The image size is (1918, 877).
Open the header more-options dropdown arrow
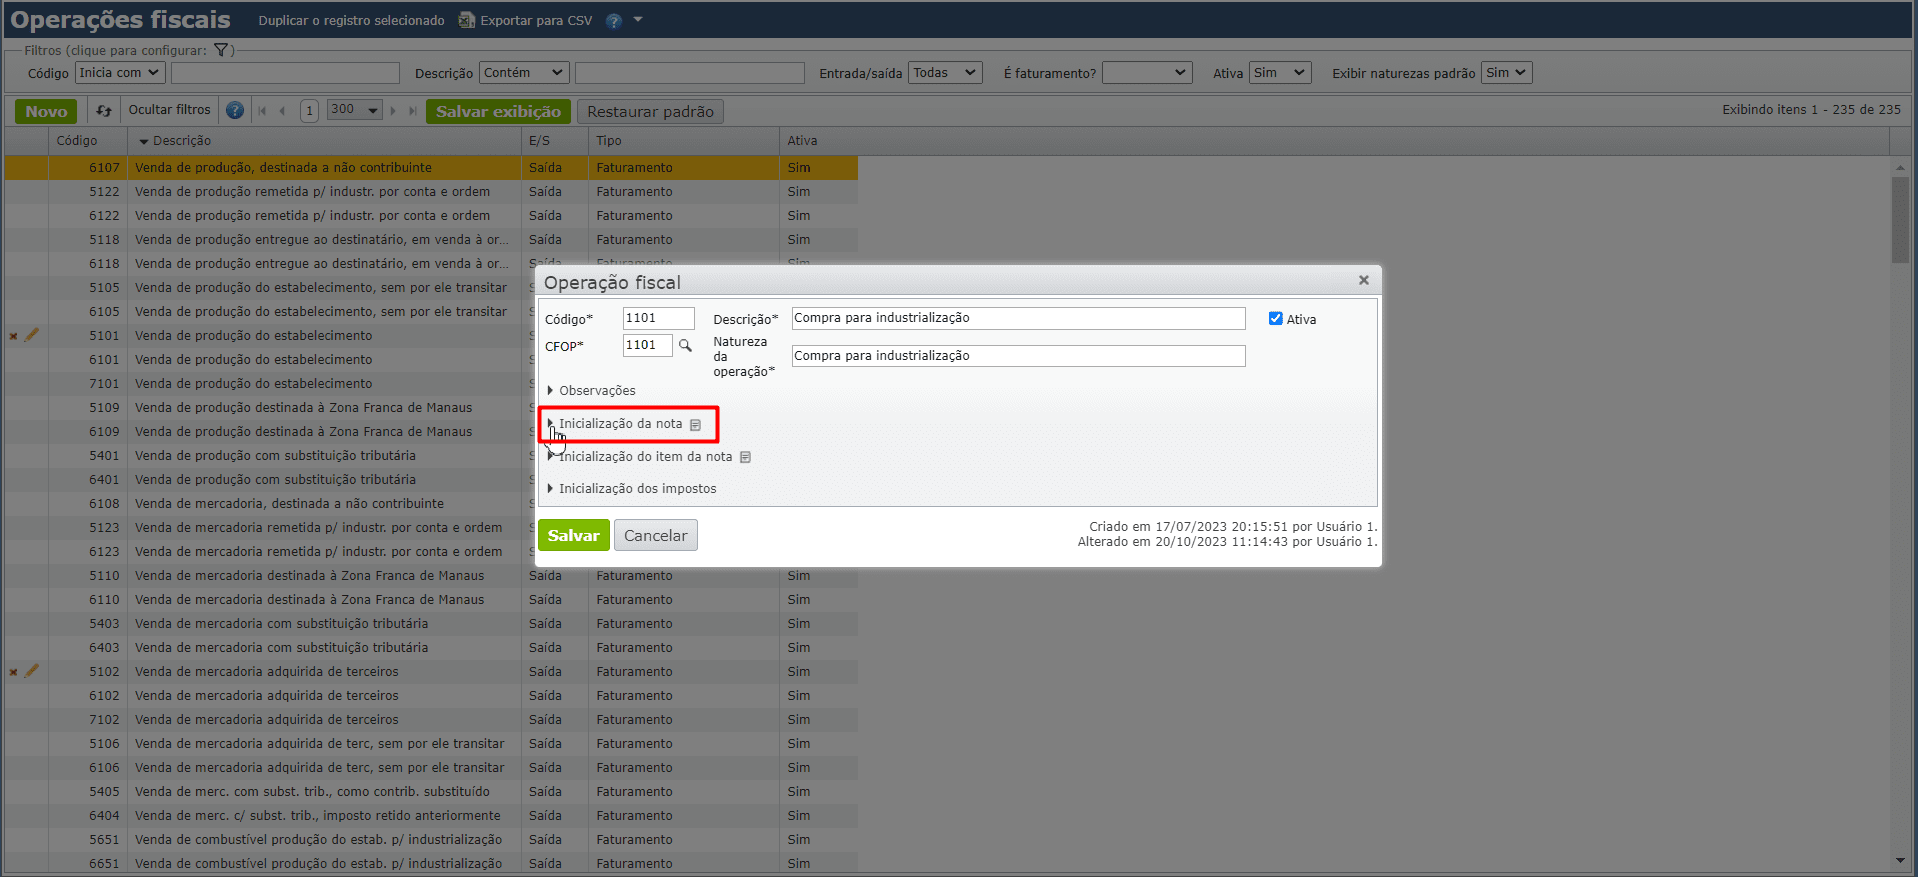(x=638, y=20)
